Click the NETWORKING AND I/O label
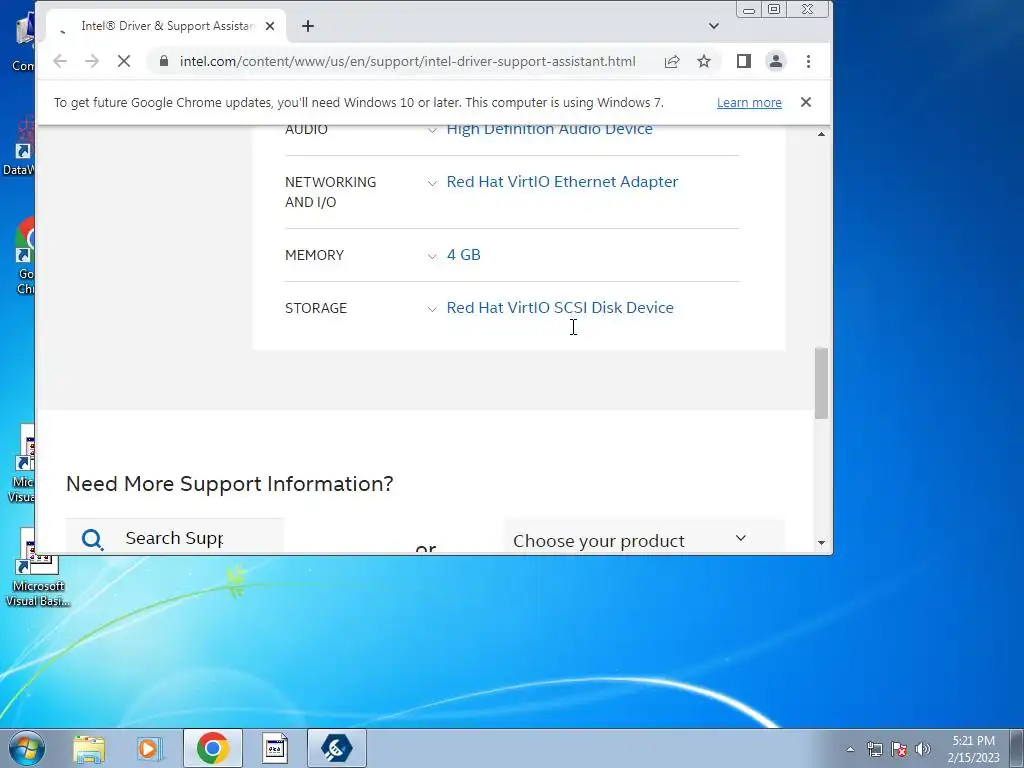The image size is (1024, 768). click(x=330, y=192)
